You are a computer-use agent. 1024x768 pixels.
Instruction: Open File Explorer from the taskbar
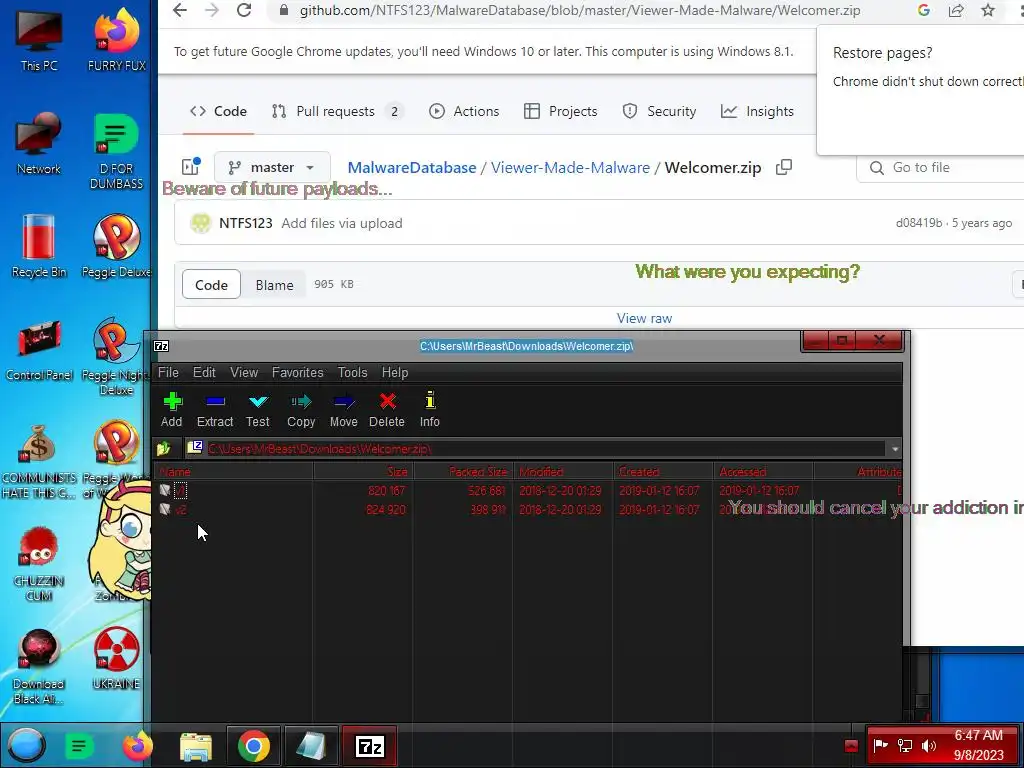point(195,746)
